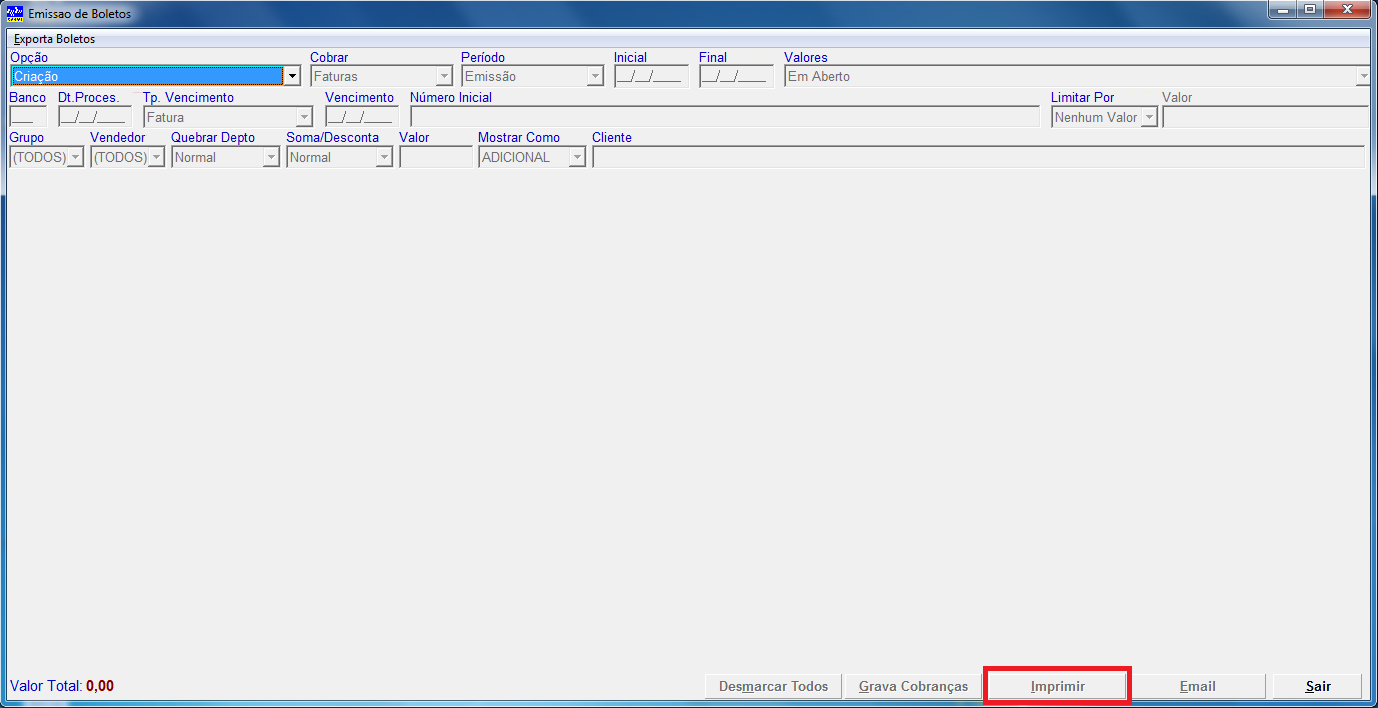Click the Emissao de Boletos app icon
This screenshot has height=708, width=1378.
click(x=15, y=13)
